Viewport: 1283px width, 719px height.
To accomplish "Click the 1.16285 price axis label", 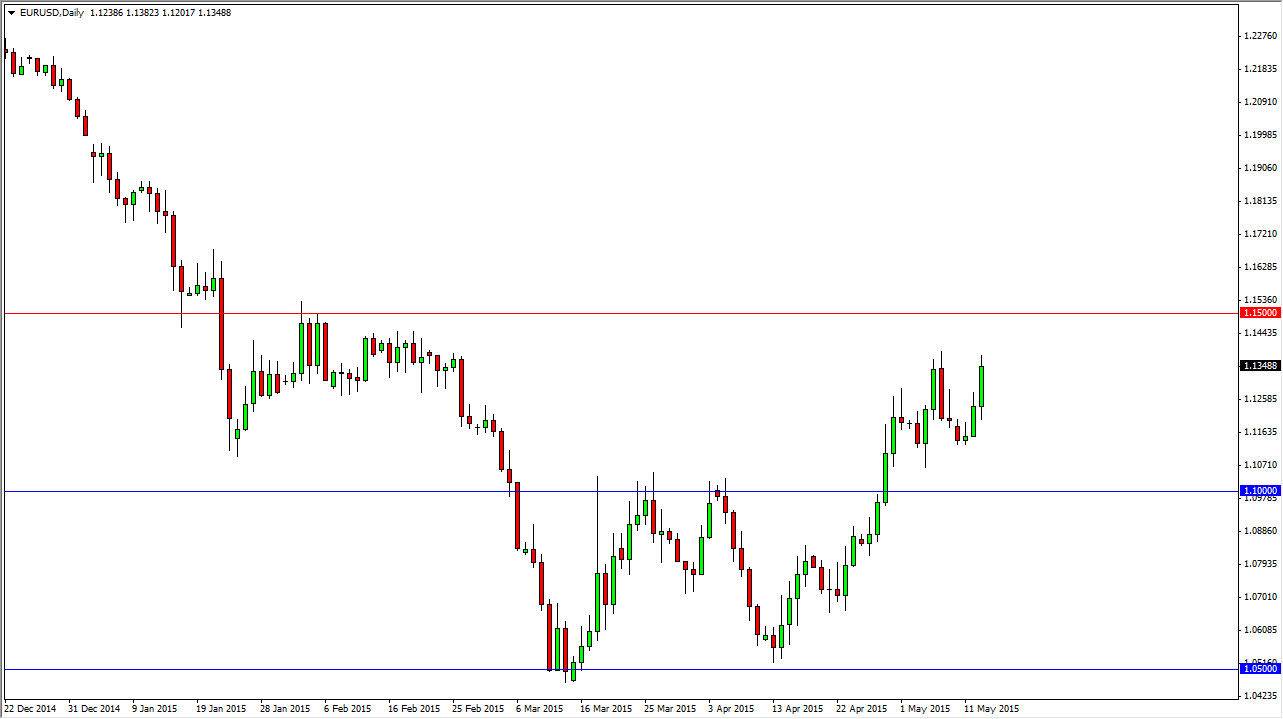I will [1262, 267].
